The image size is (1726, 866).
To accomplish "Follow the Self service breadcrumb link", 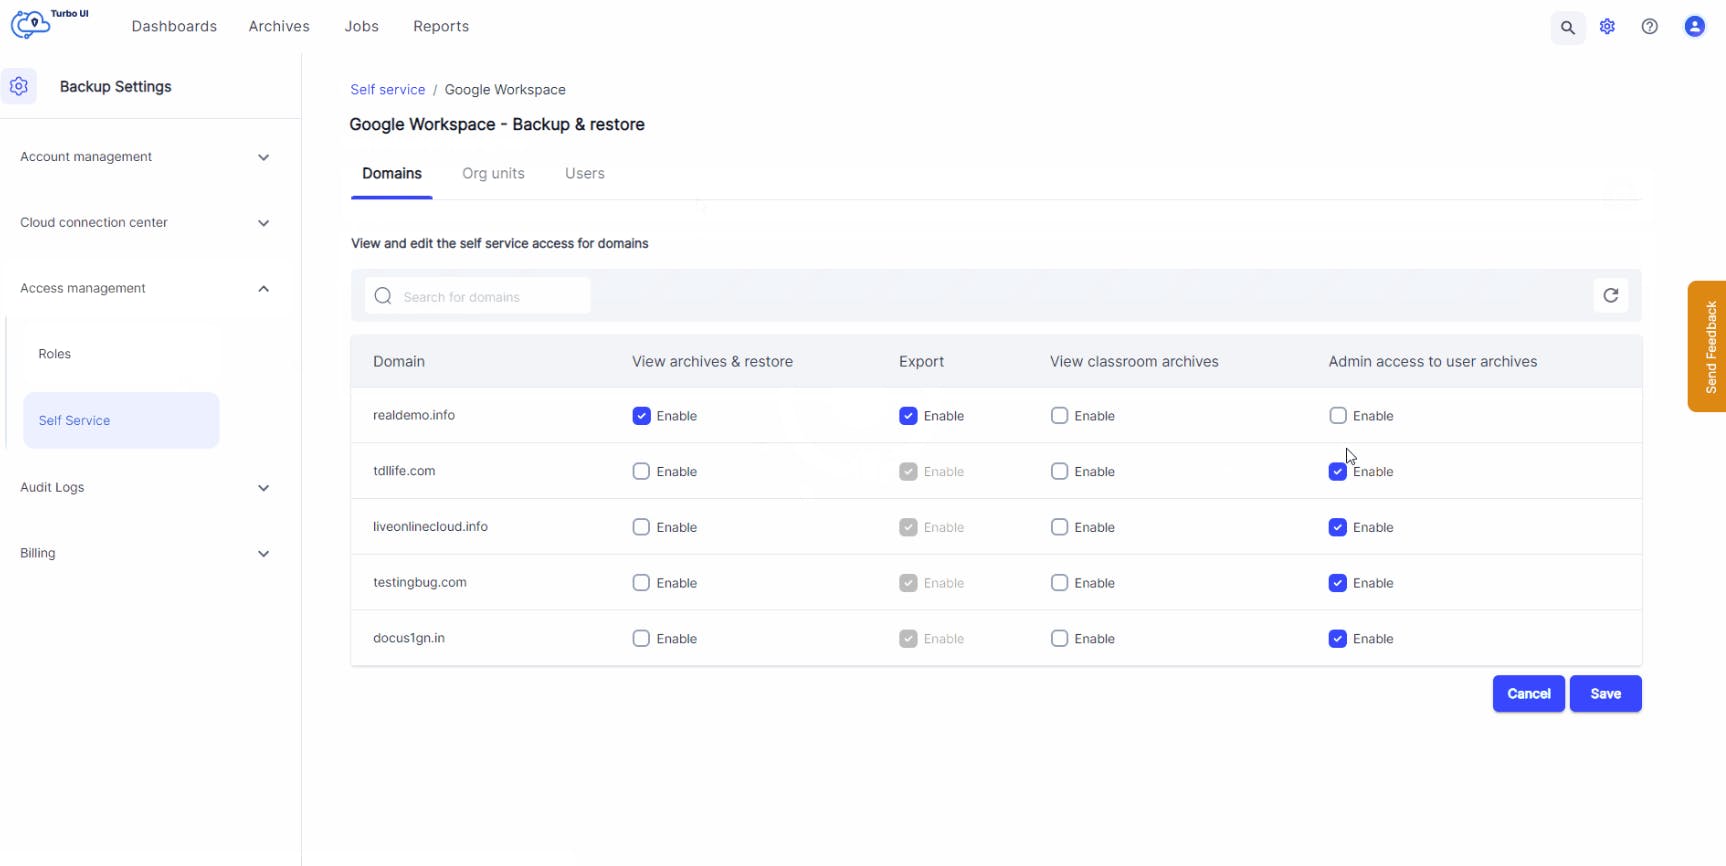I will (x=387, y=89).
